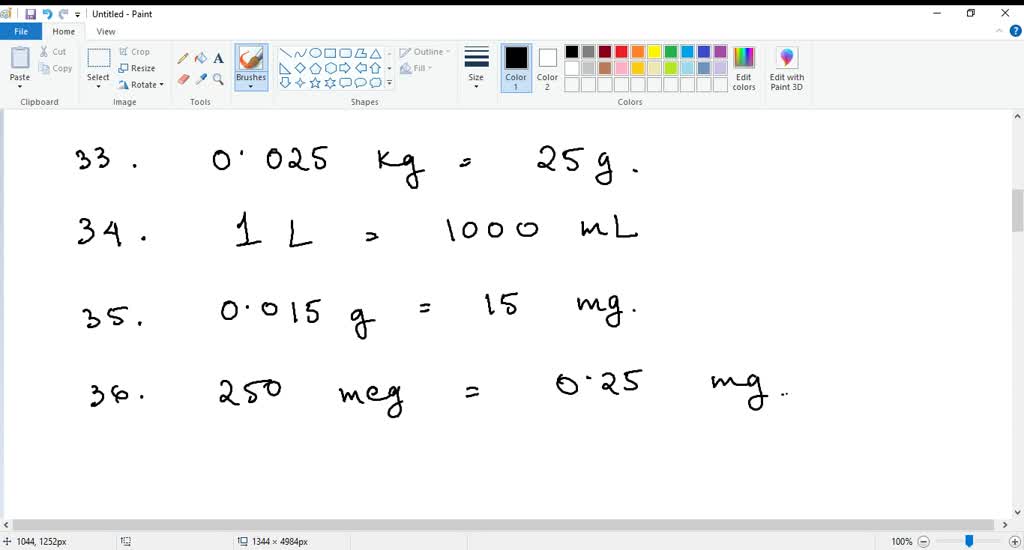Viewport: 1024px width, 550px height.
Task: Open Edit colors dialog
Action: 744,69
